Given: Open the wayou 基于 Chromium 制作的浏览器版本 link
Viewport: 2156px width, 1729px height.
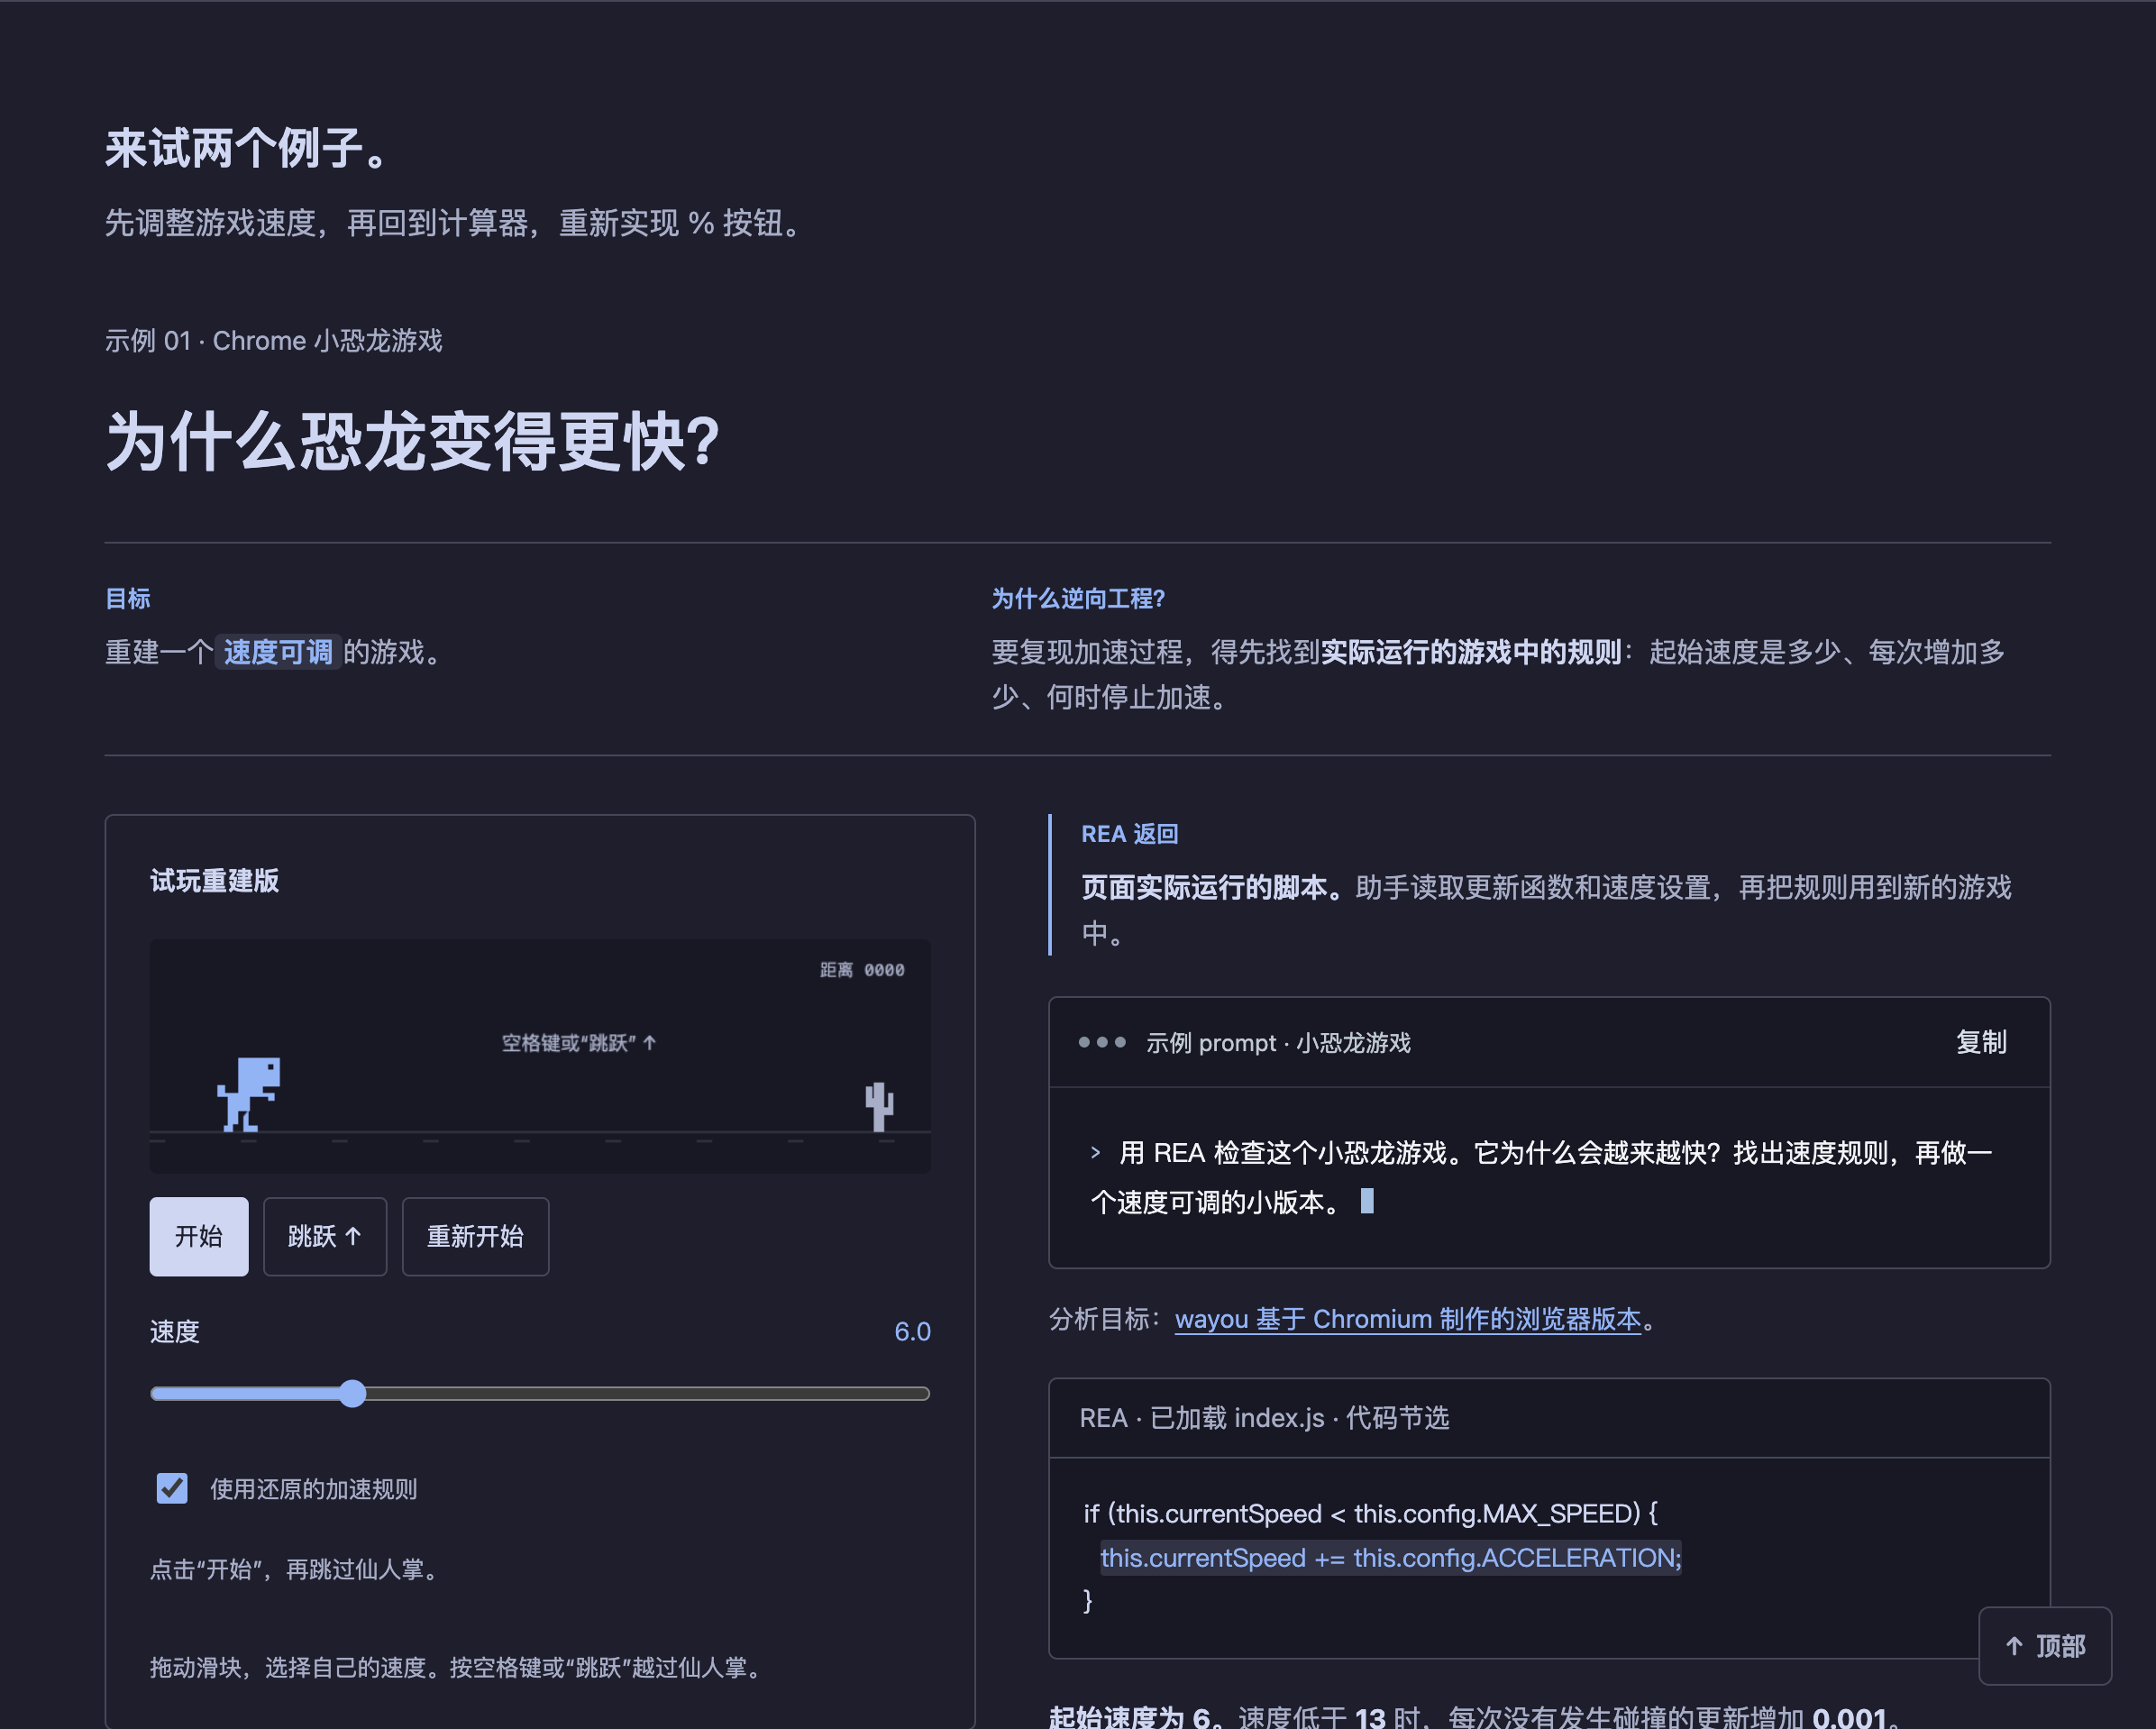Looking at the screenshot, I should coord(1408,1319).
